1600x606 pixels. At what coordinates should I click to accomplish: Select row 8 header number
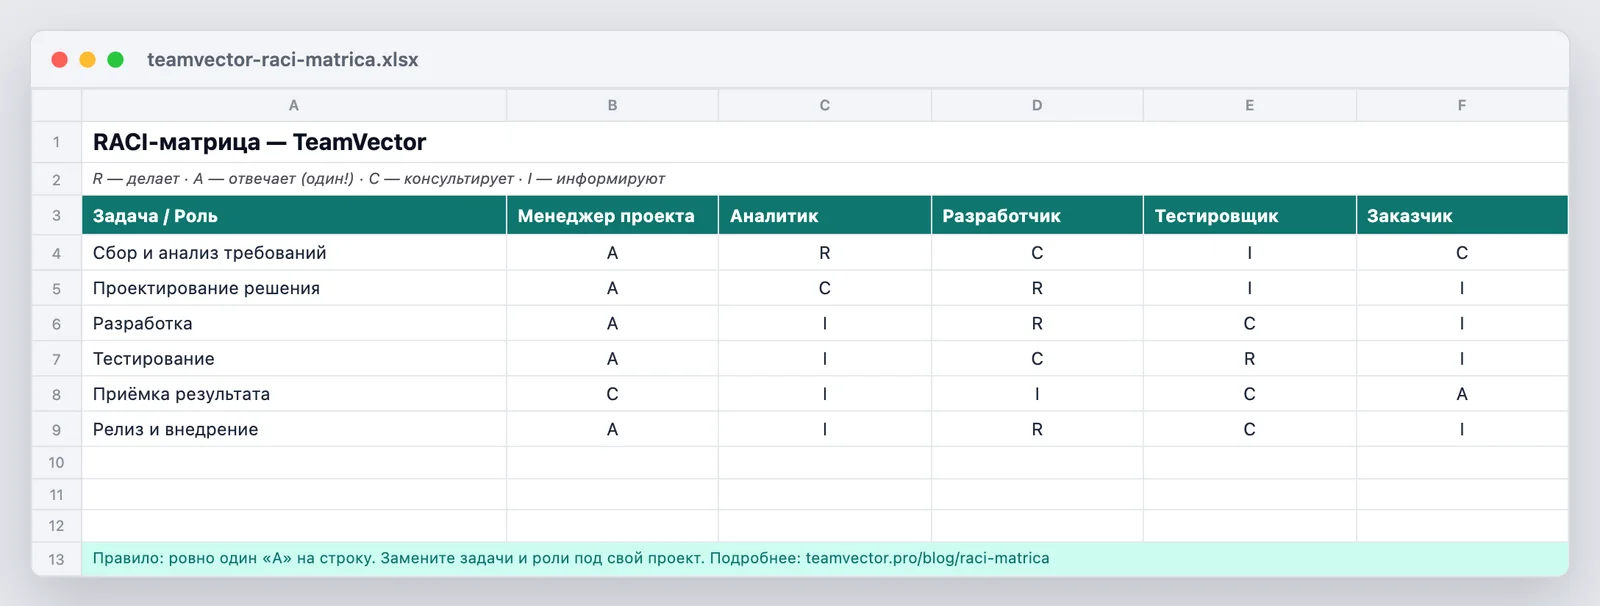point(56,394)
